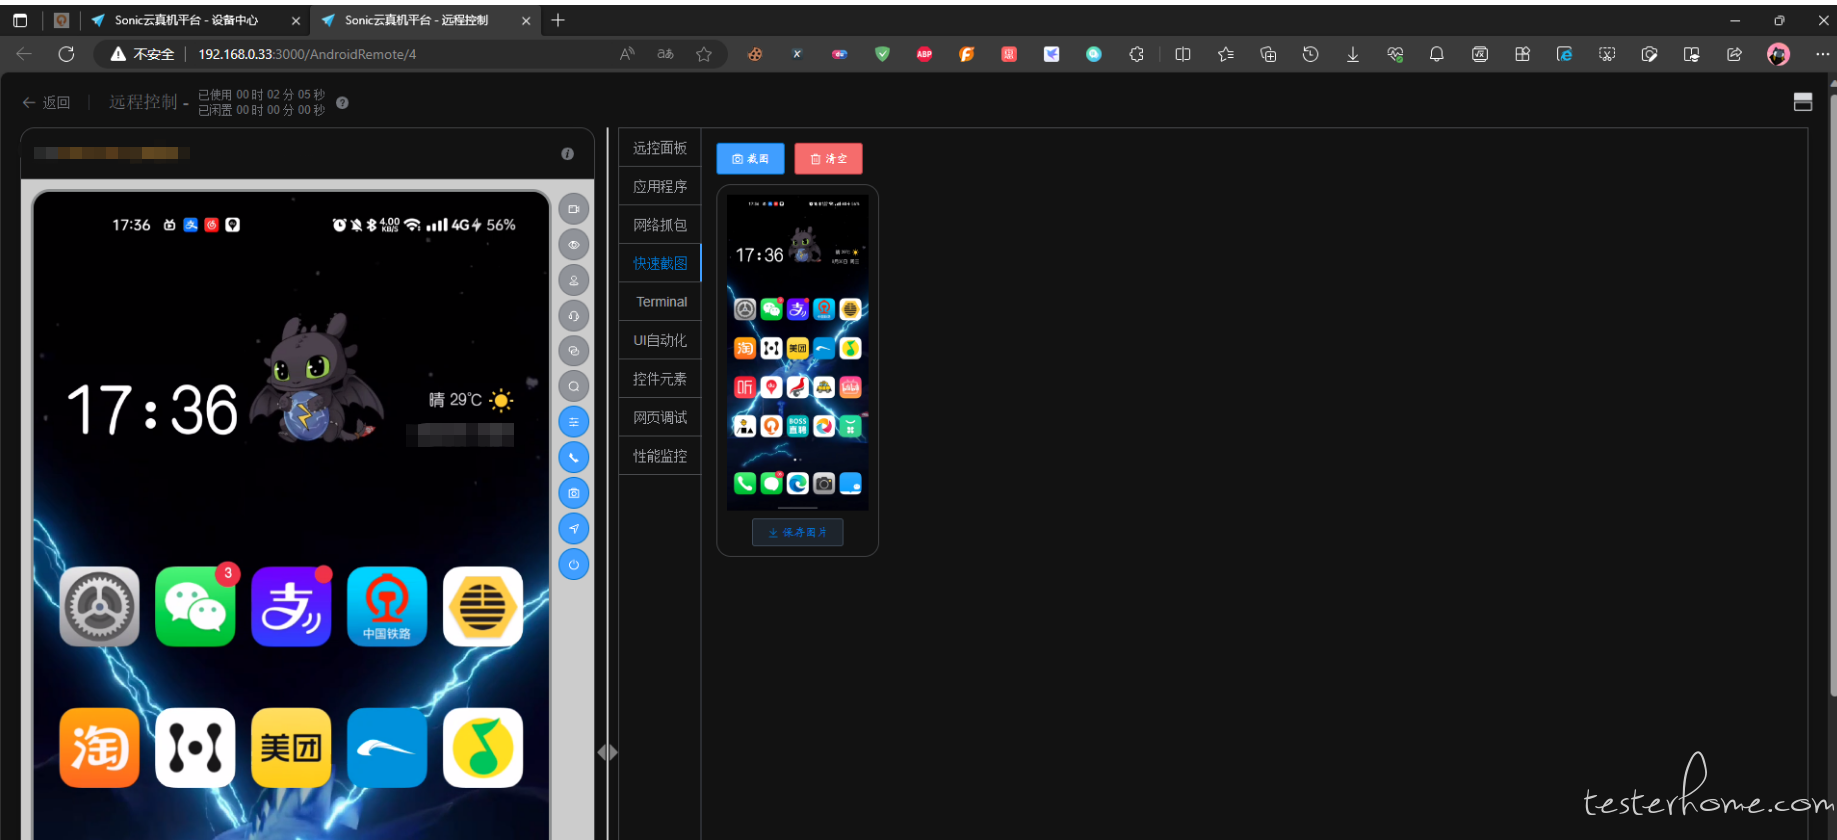Open WeChat app on mirrored phone screen

(195, 607)
